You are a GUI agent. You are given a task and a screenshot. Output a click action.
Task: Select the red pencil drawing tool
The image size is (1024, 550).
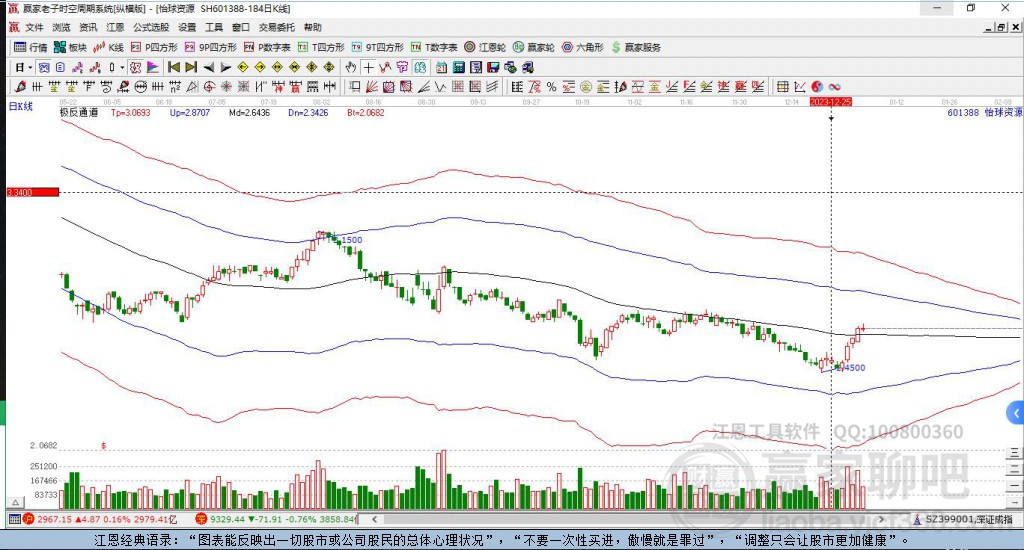point(20,86)
